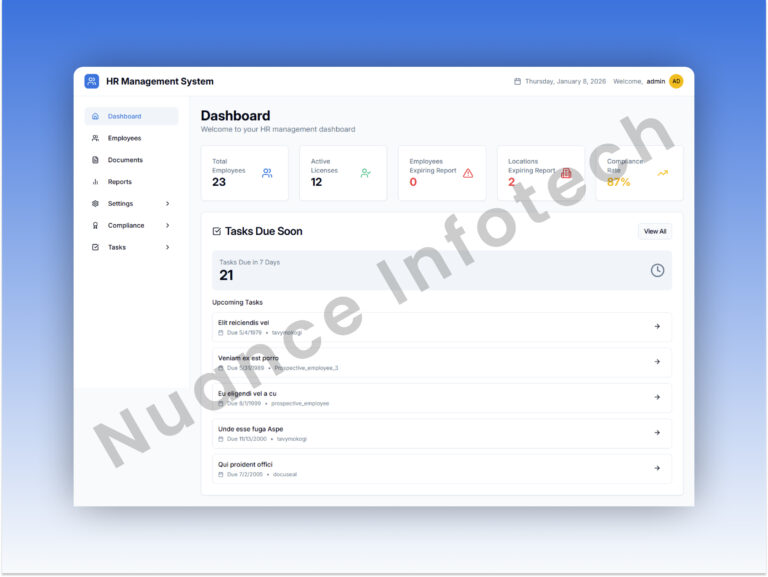This screenshot has width=768, height=577.
Task: Click the Active Licenses user-check icon
Action: (366, 173)
